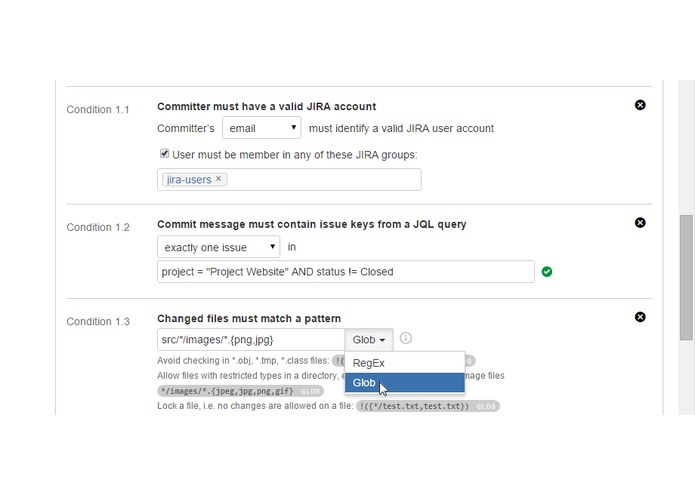Click the JQL query text field
The width and height of the screenshot is (695, 494).
point(346,272)
